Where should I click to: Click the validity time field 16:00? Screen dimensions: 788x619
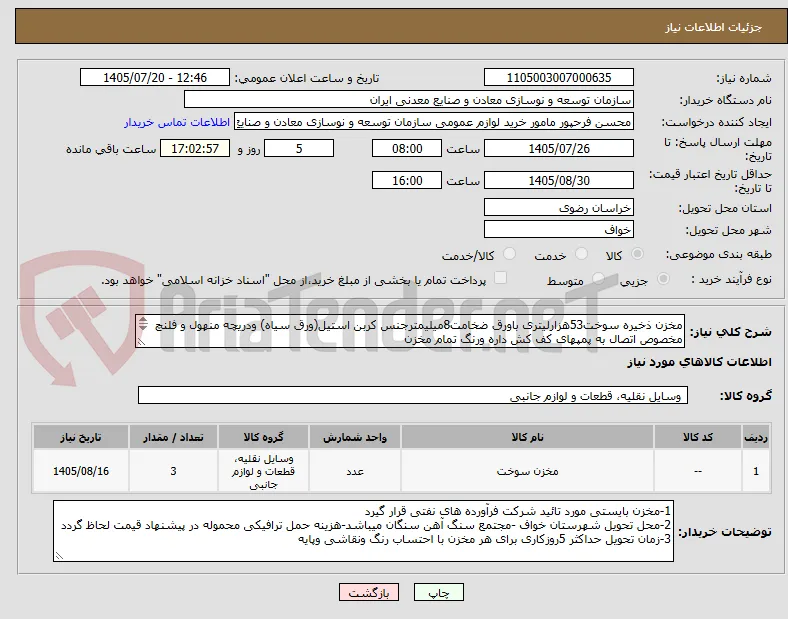407,180
